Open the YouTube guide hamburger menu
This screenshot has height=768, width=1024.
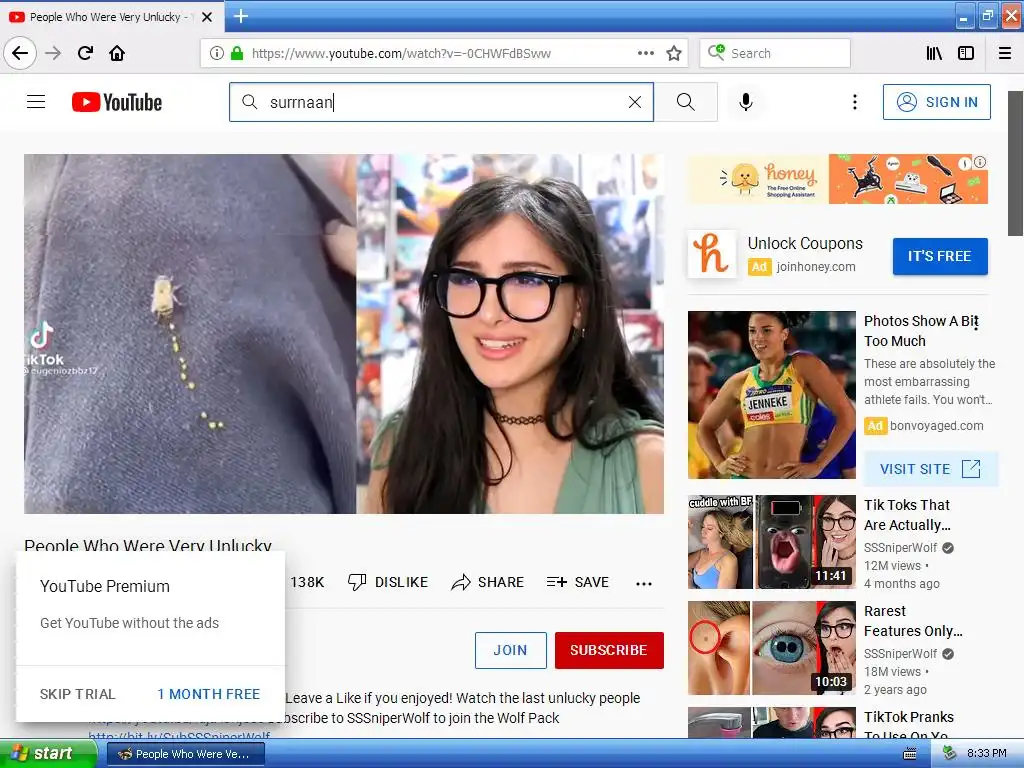36,102
